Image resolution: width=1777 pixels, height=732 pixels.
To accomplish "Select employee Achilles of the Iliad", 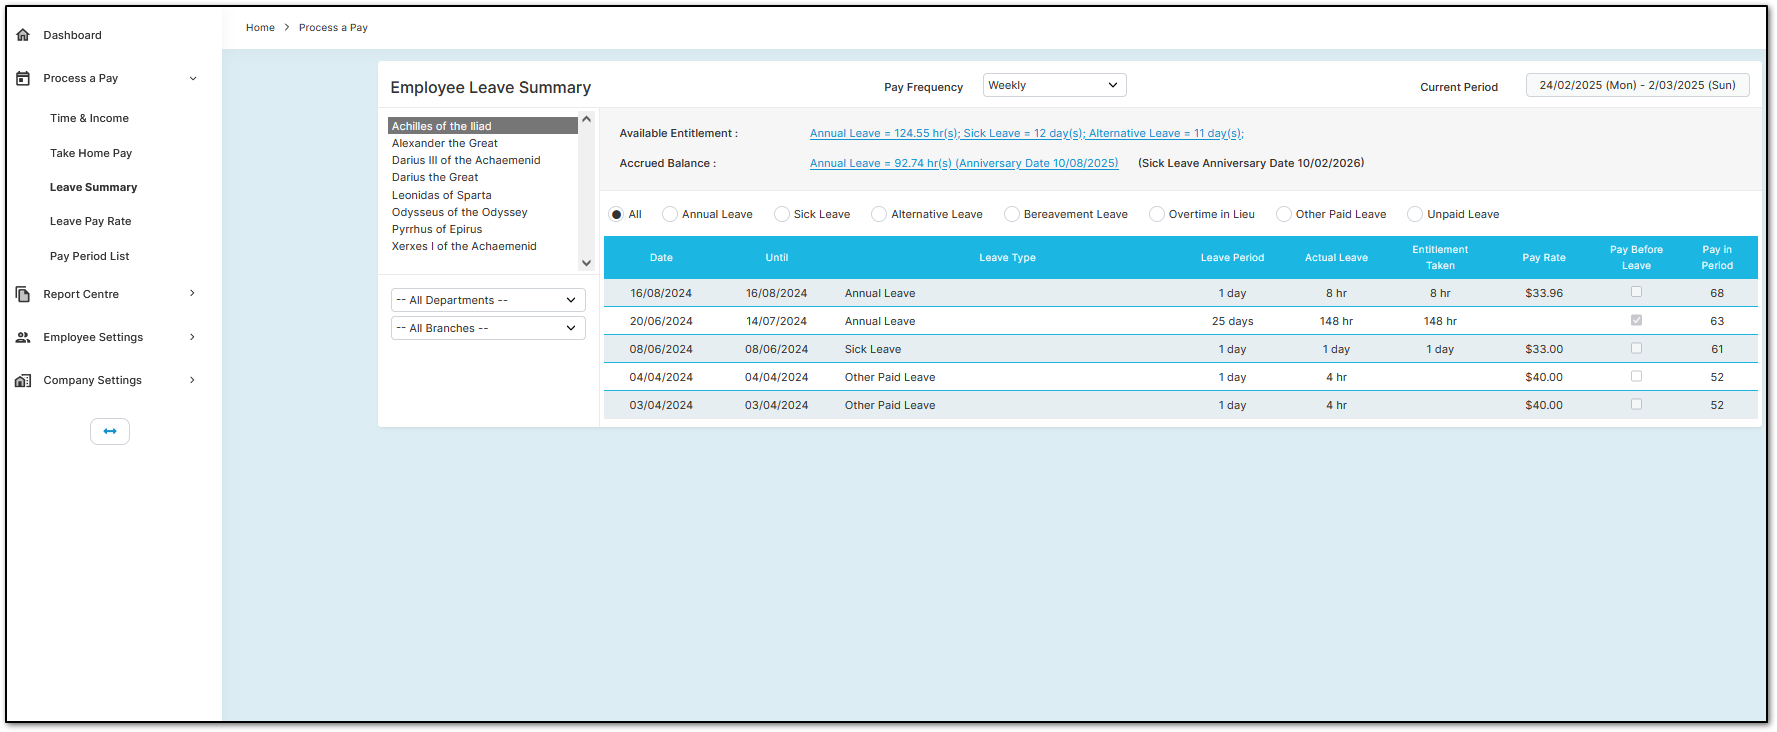I will (483, 126).
